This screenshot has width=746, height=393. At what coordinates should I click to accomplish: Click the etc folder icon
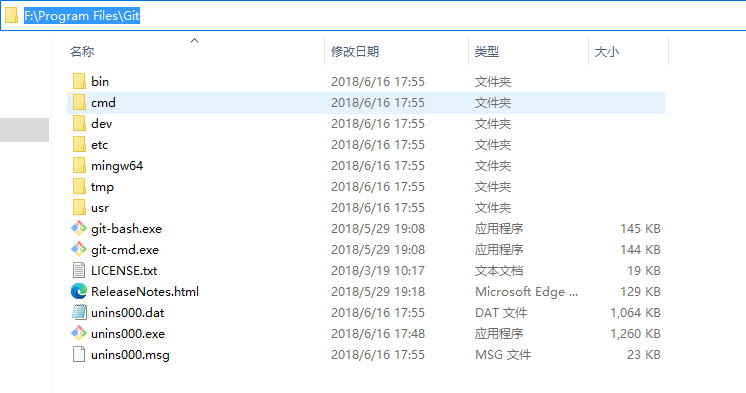tap(79, 144)
